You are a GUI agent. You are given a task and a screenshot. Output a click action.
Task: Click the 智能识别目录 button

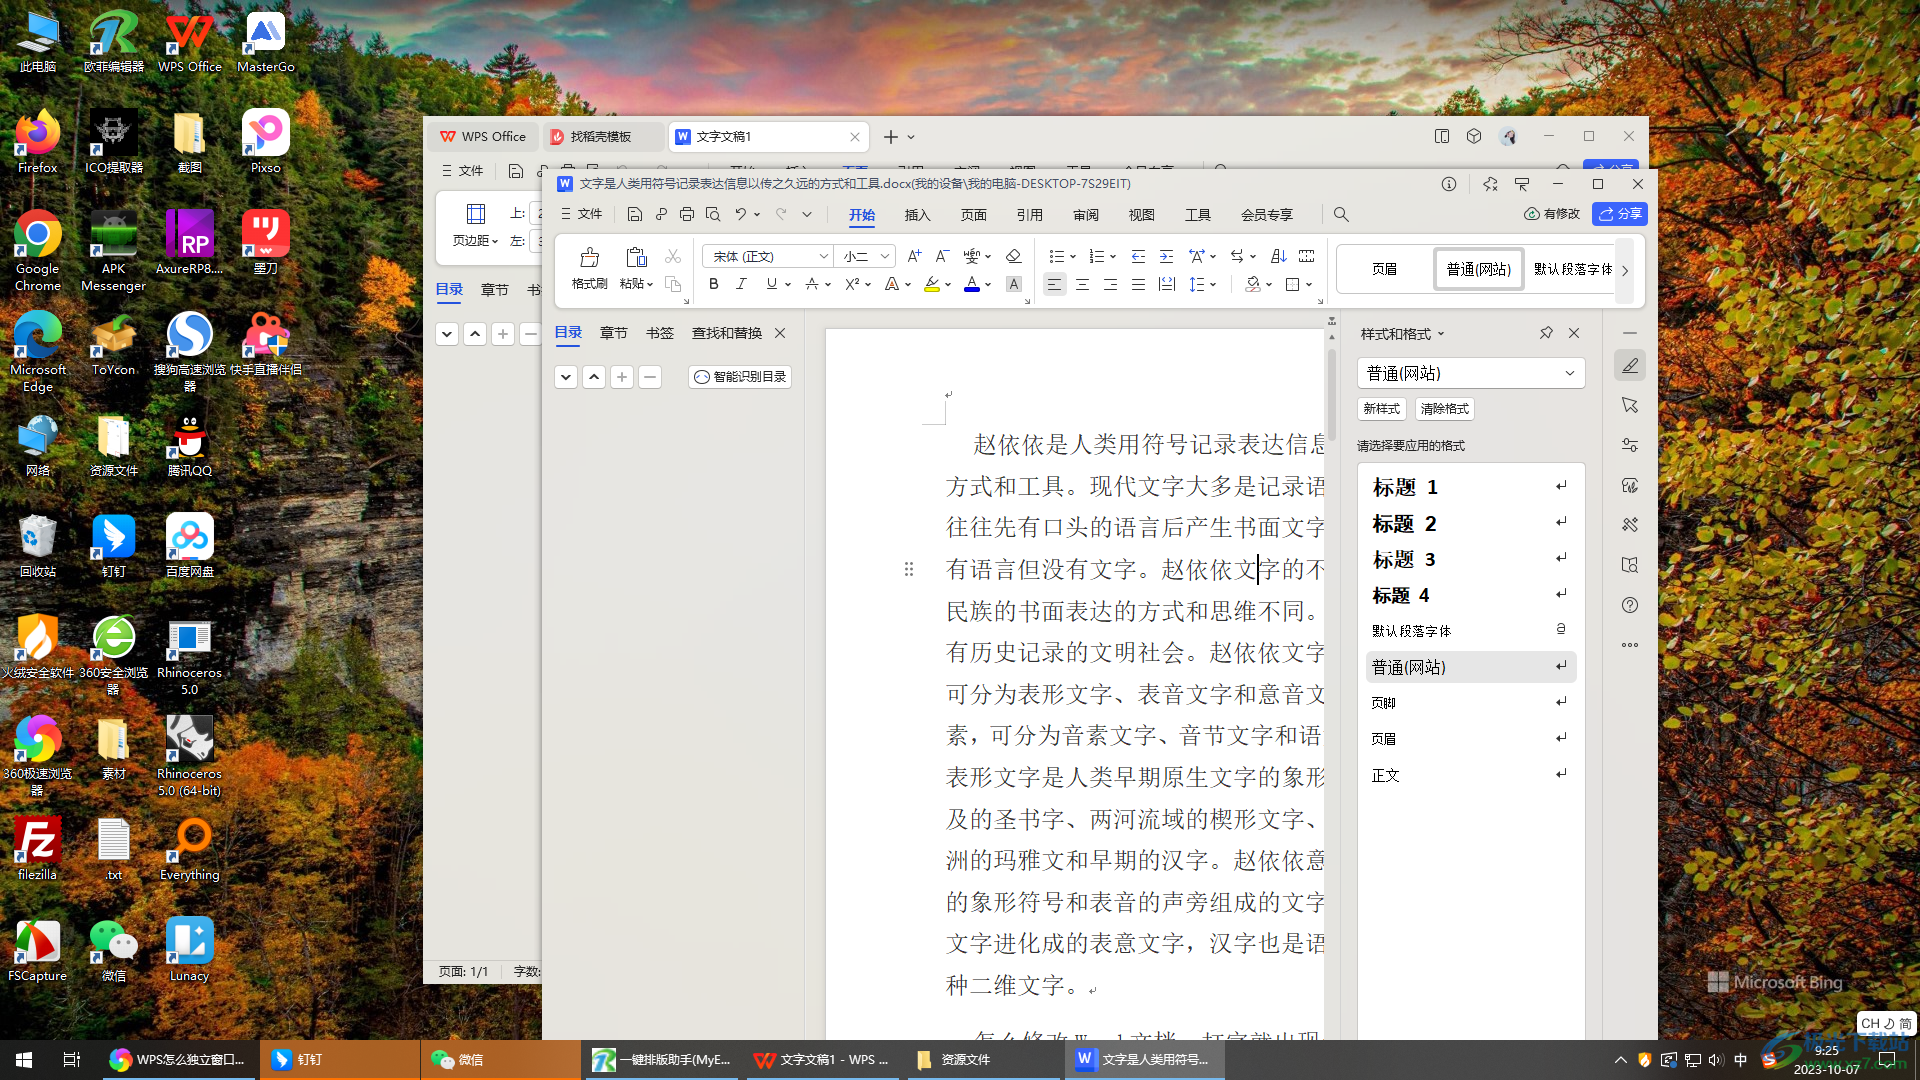[740, 377]
